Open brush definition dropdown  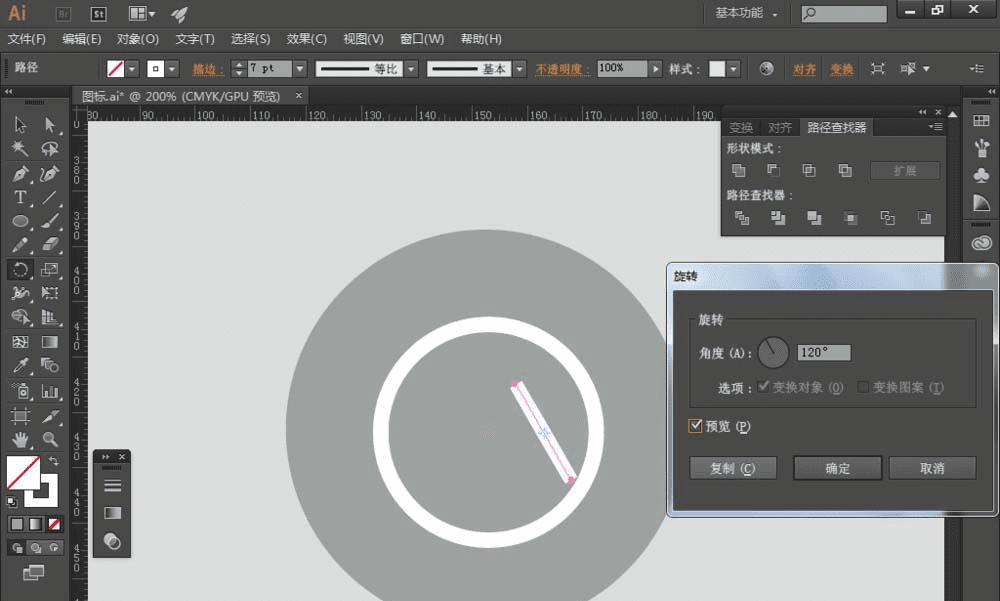point(520,68)
